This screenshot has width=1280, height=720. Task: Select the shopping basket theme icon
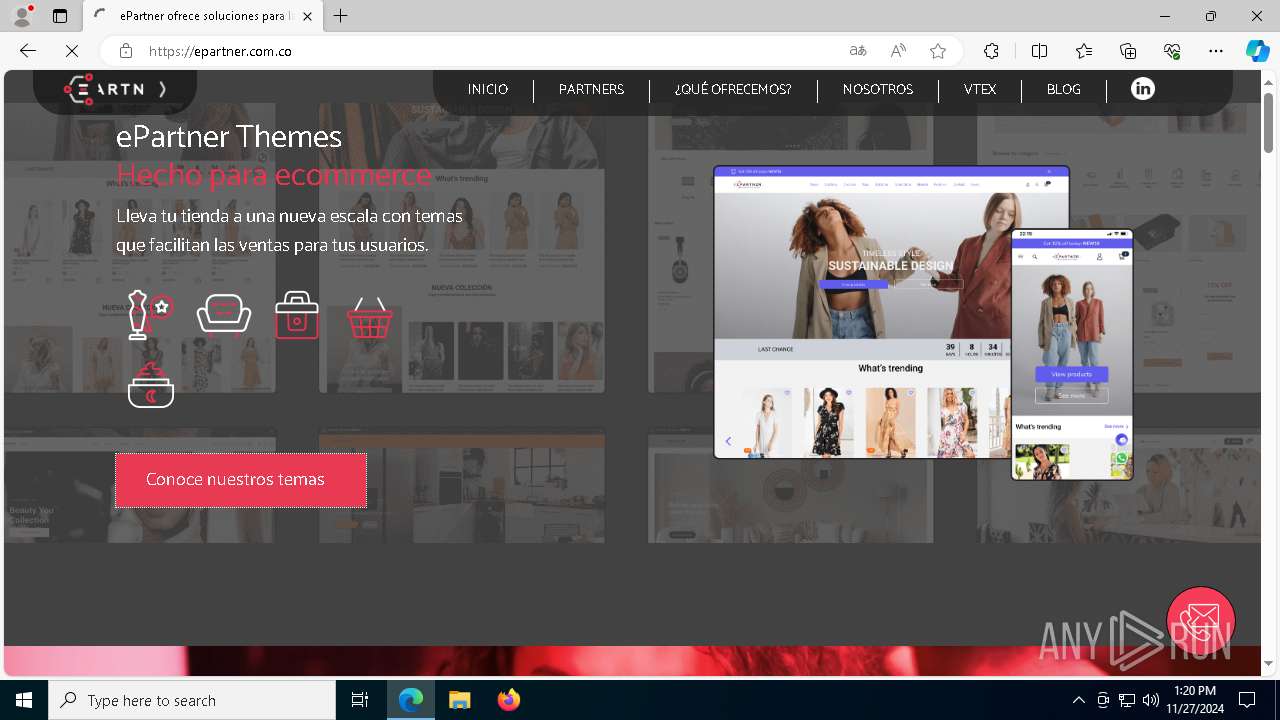click(370, 318)
